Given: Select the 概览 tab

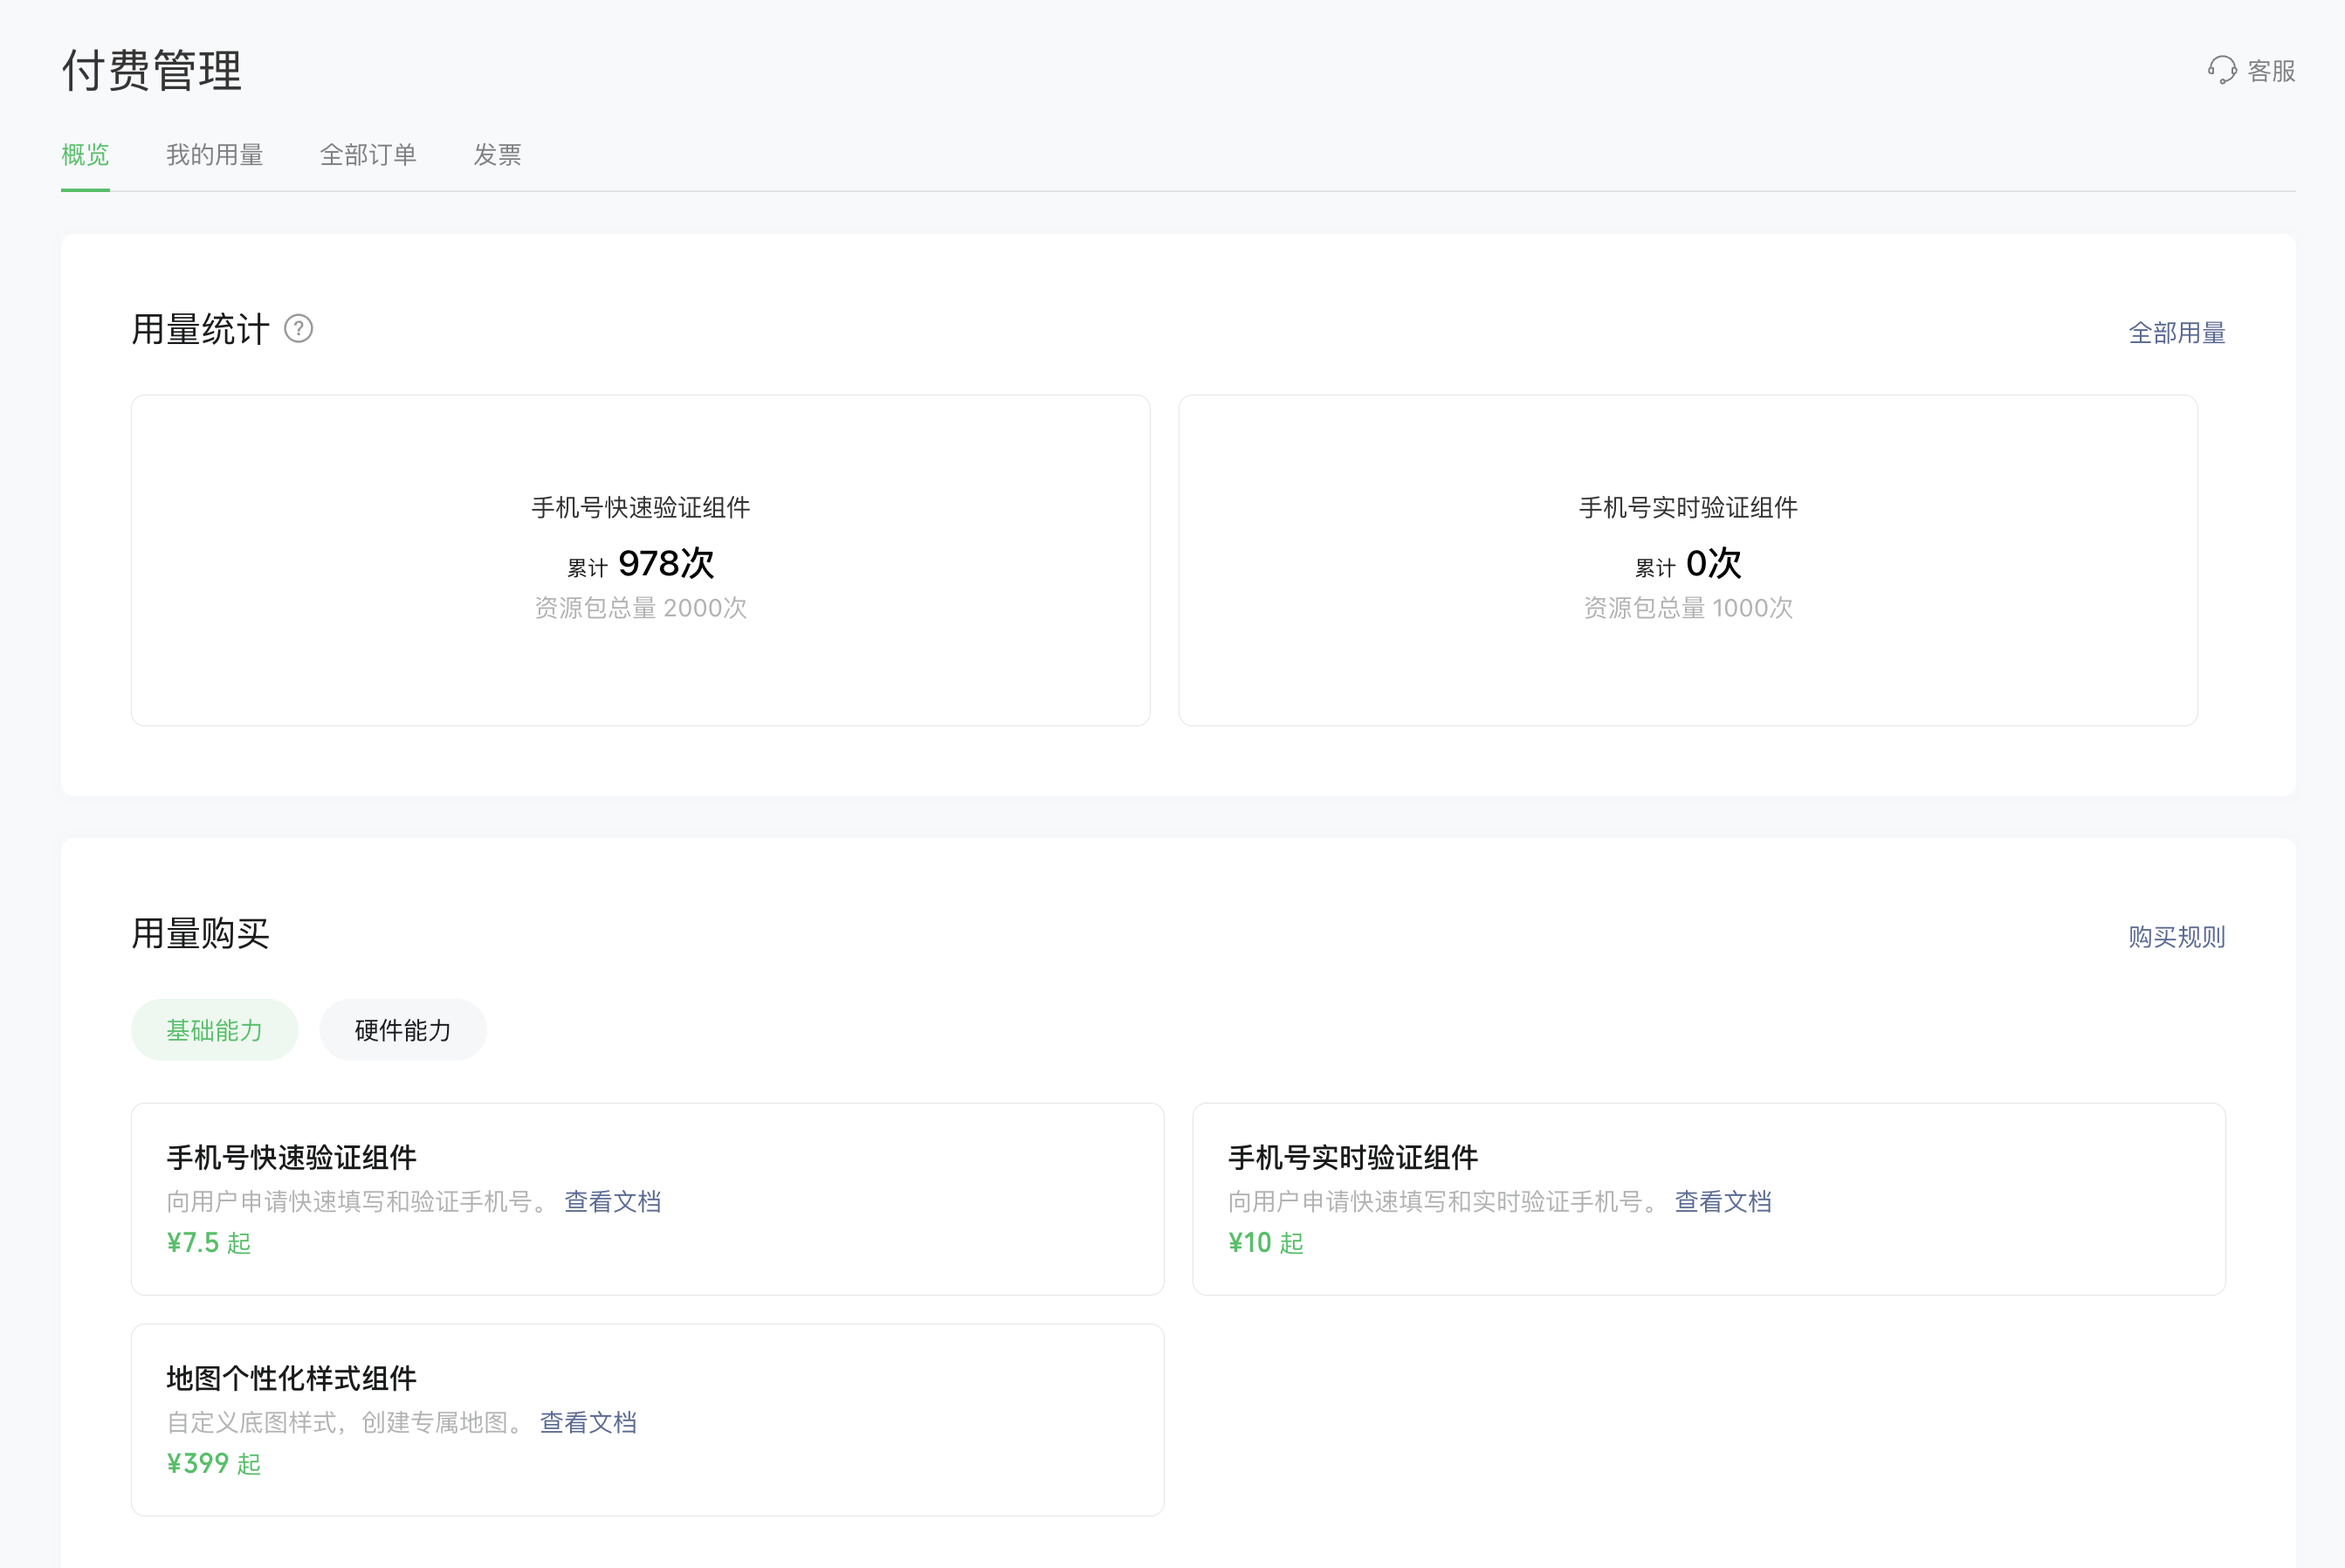Looking at the screenshot, I should (85, 155).
